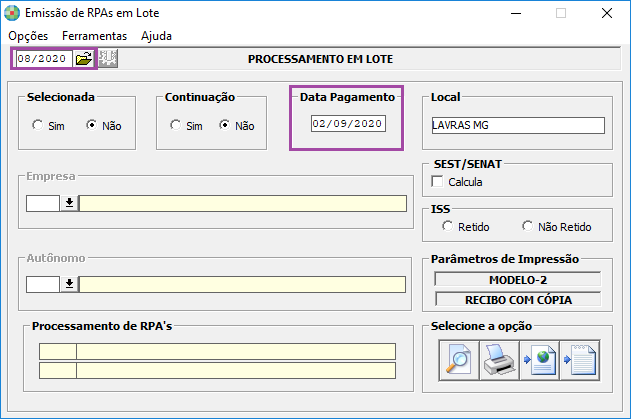Click the application icon in the title bar
Viewport: 631px width, 419px height.
pos(12,13)
